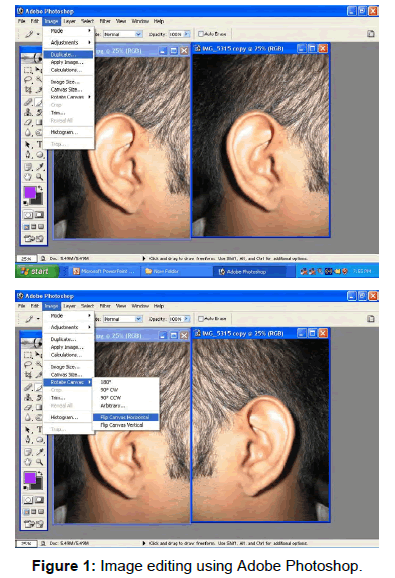This screenshot has width=395, height=578.
Task: Open Opacity slider arrow in upper options bar
Action: (187, 34)
